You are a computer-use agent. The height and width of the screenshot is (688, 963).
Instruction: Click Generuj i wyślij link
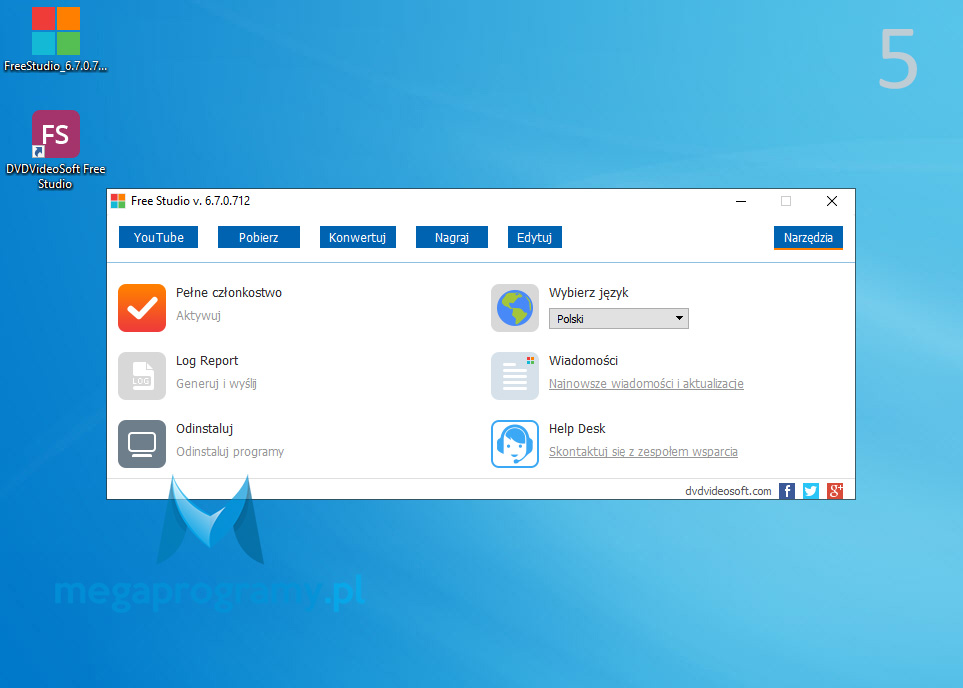(x=216, y=384)
